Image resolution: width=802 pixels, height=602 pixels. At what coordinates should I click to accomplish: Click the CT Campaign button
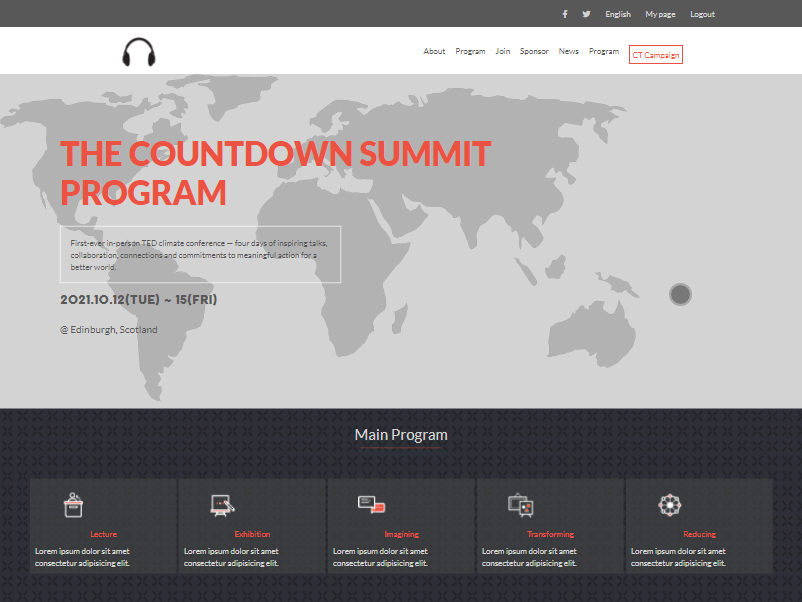pos(656,55)
